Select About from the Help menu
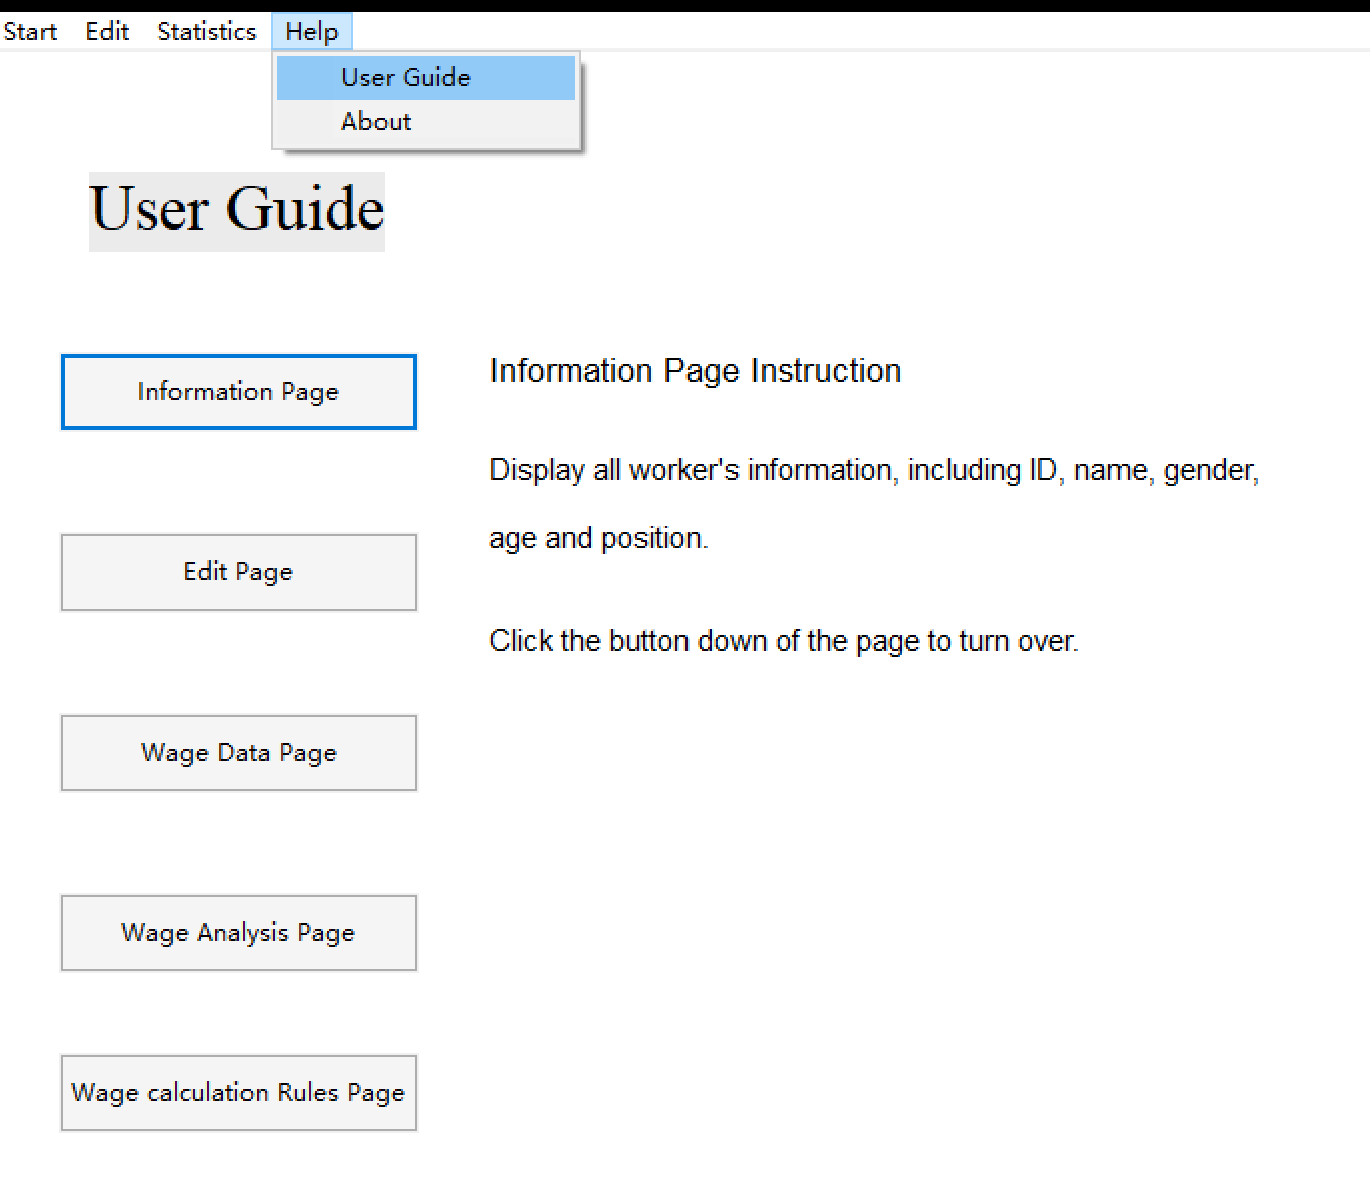Screen dimensions: 1370x1178 tap(376, 121)
